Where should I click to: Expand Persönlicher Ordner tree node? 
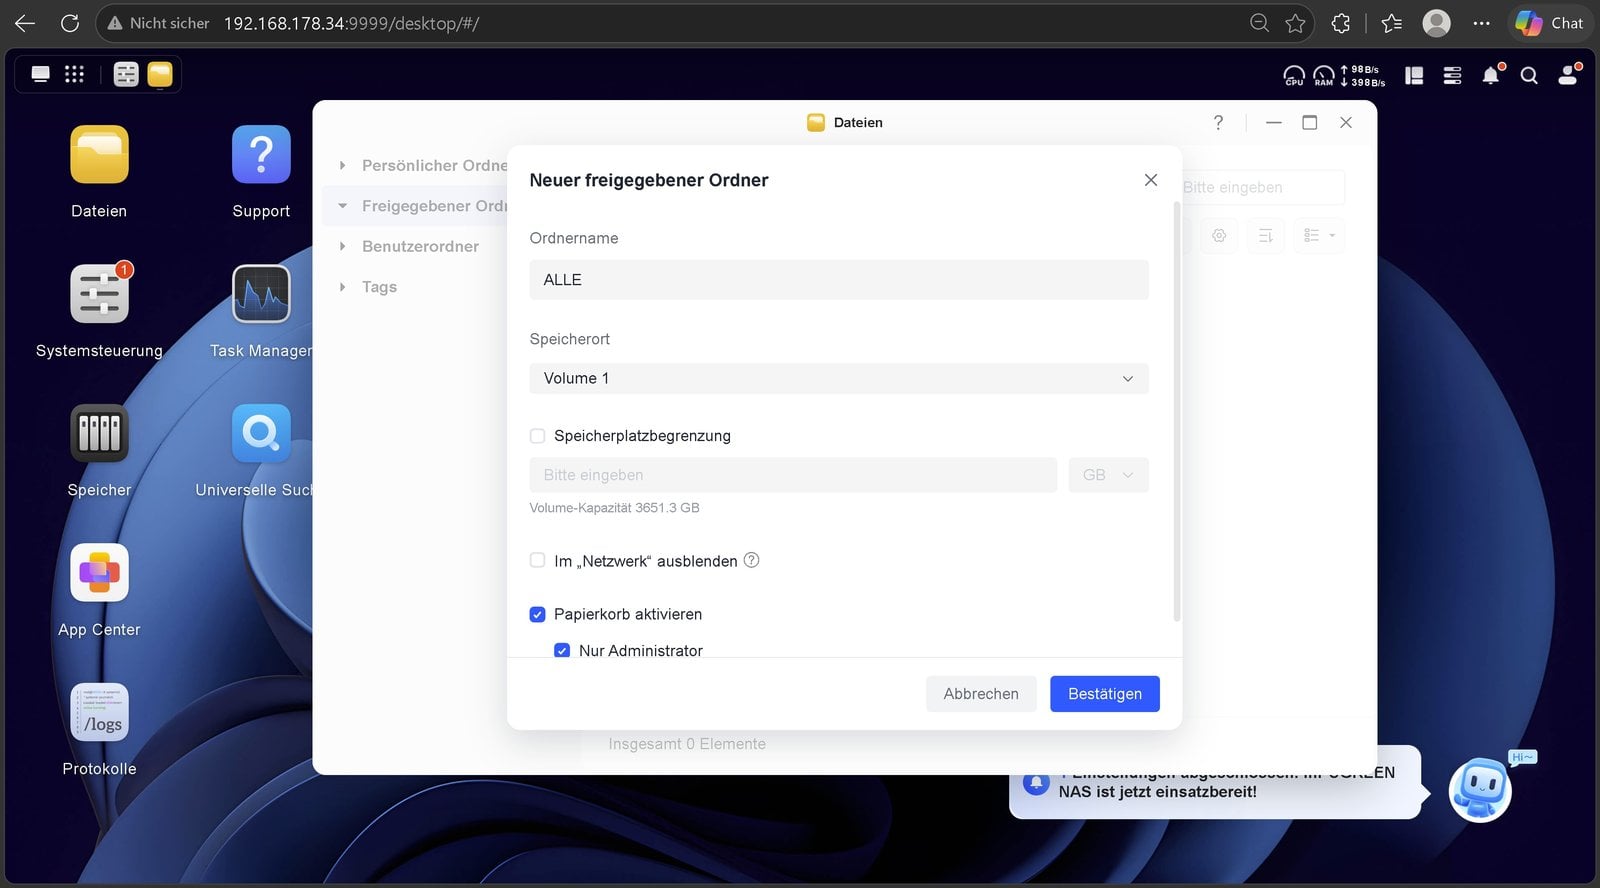[x=342, y=166]
